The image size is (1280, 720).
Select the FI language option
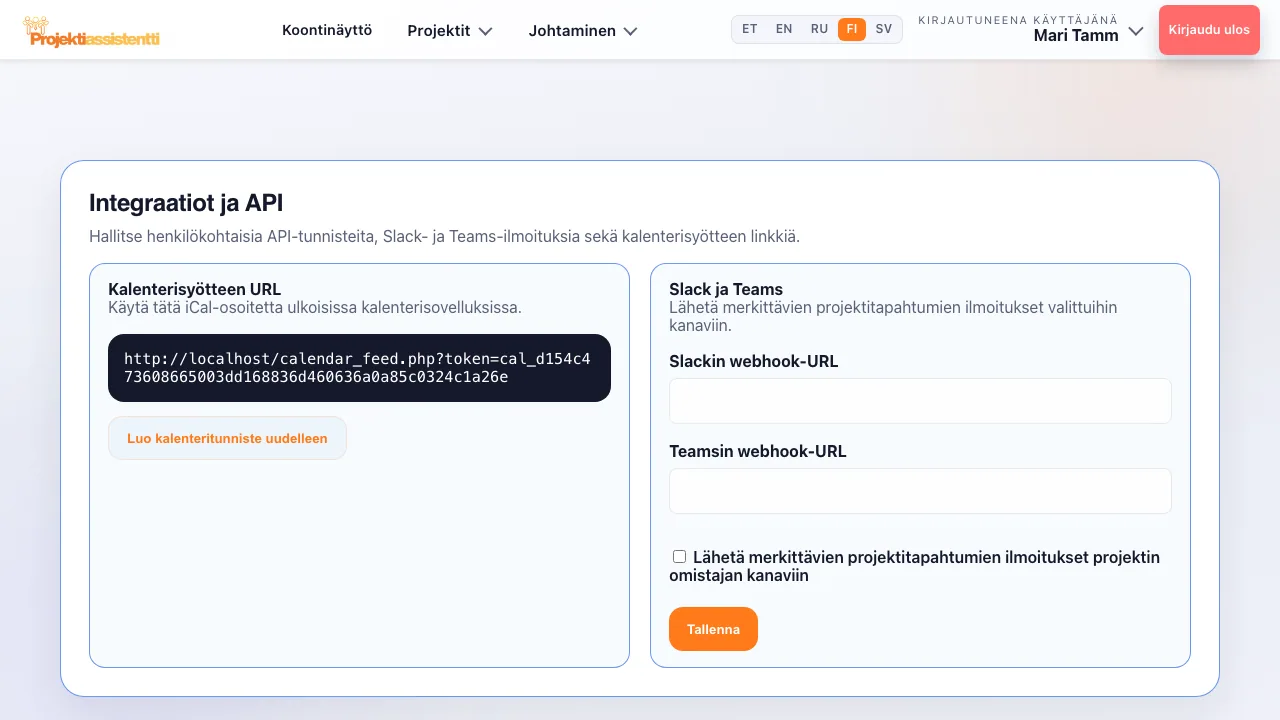point(852,29)
